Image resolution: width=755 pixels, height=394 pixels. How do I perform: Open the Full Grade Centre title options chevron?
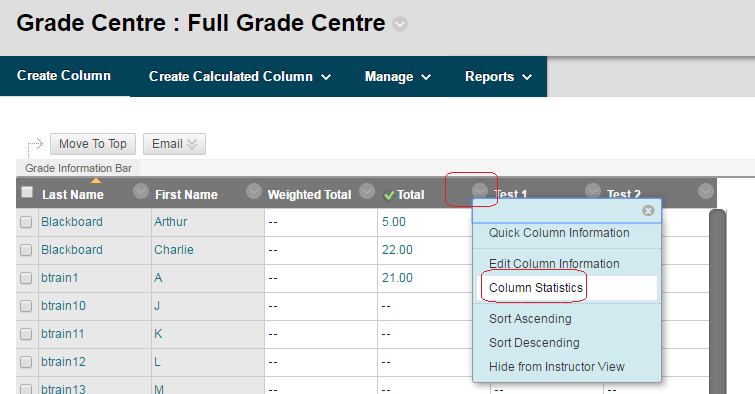(400, 24)
